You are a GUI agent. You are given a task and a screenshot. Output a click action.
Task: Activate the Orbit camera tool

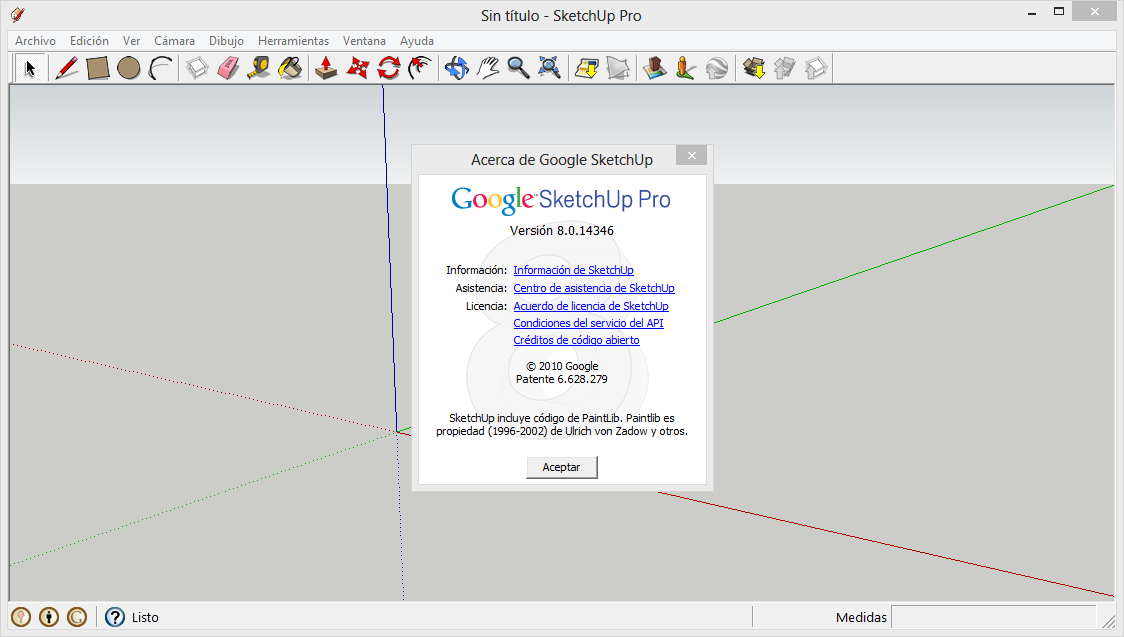click(457, 68)
